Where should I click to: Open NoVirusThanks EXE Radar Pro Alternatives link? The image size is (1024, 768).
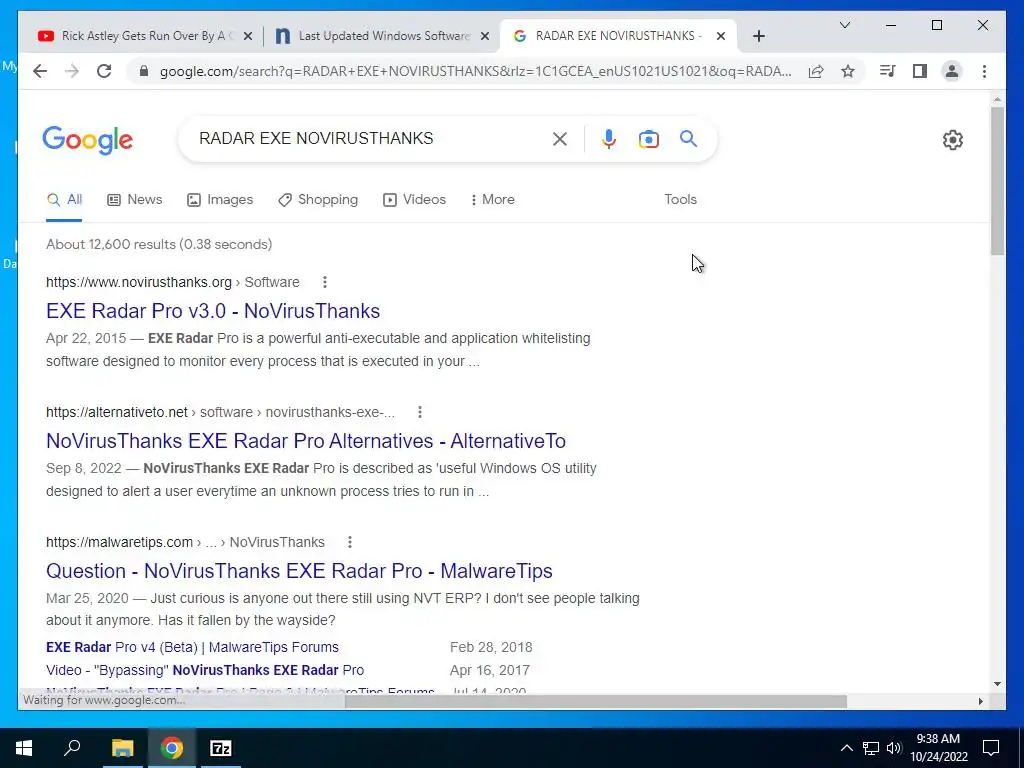point(306,441)
